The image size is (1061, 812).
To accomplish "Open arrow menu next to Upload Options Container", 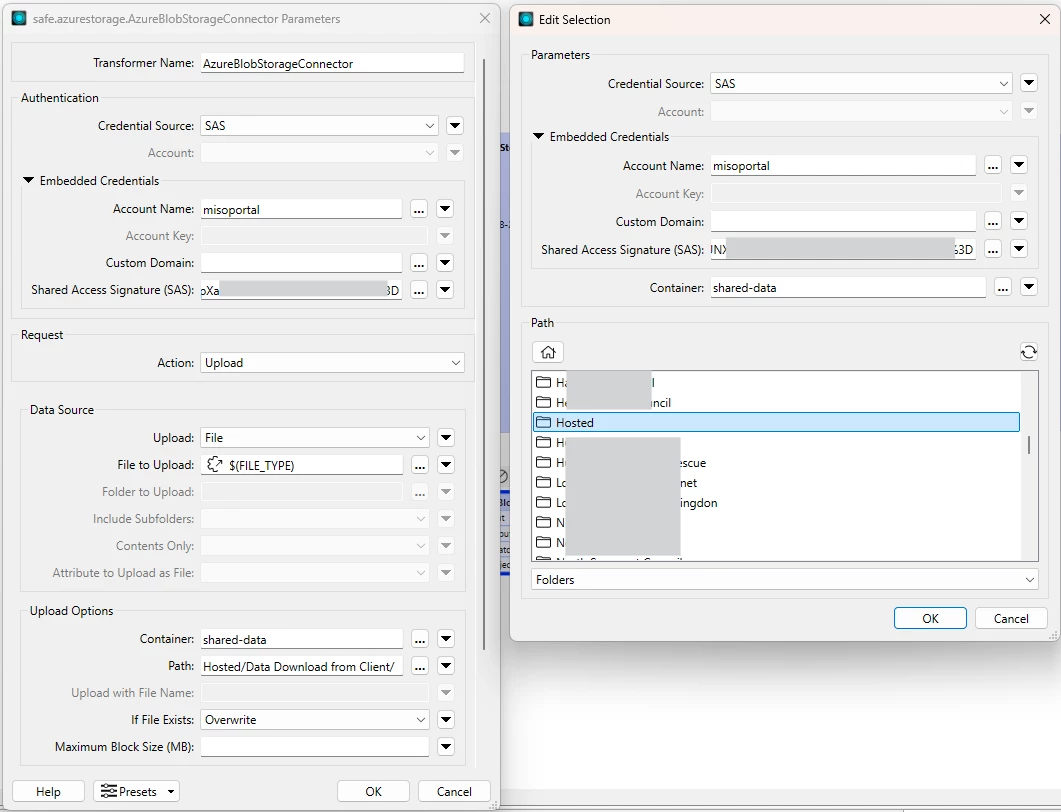I will tap(446, 638).
